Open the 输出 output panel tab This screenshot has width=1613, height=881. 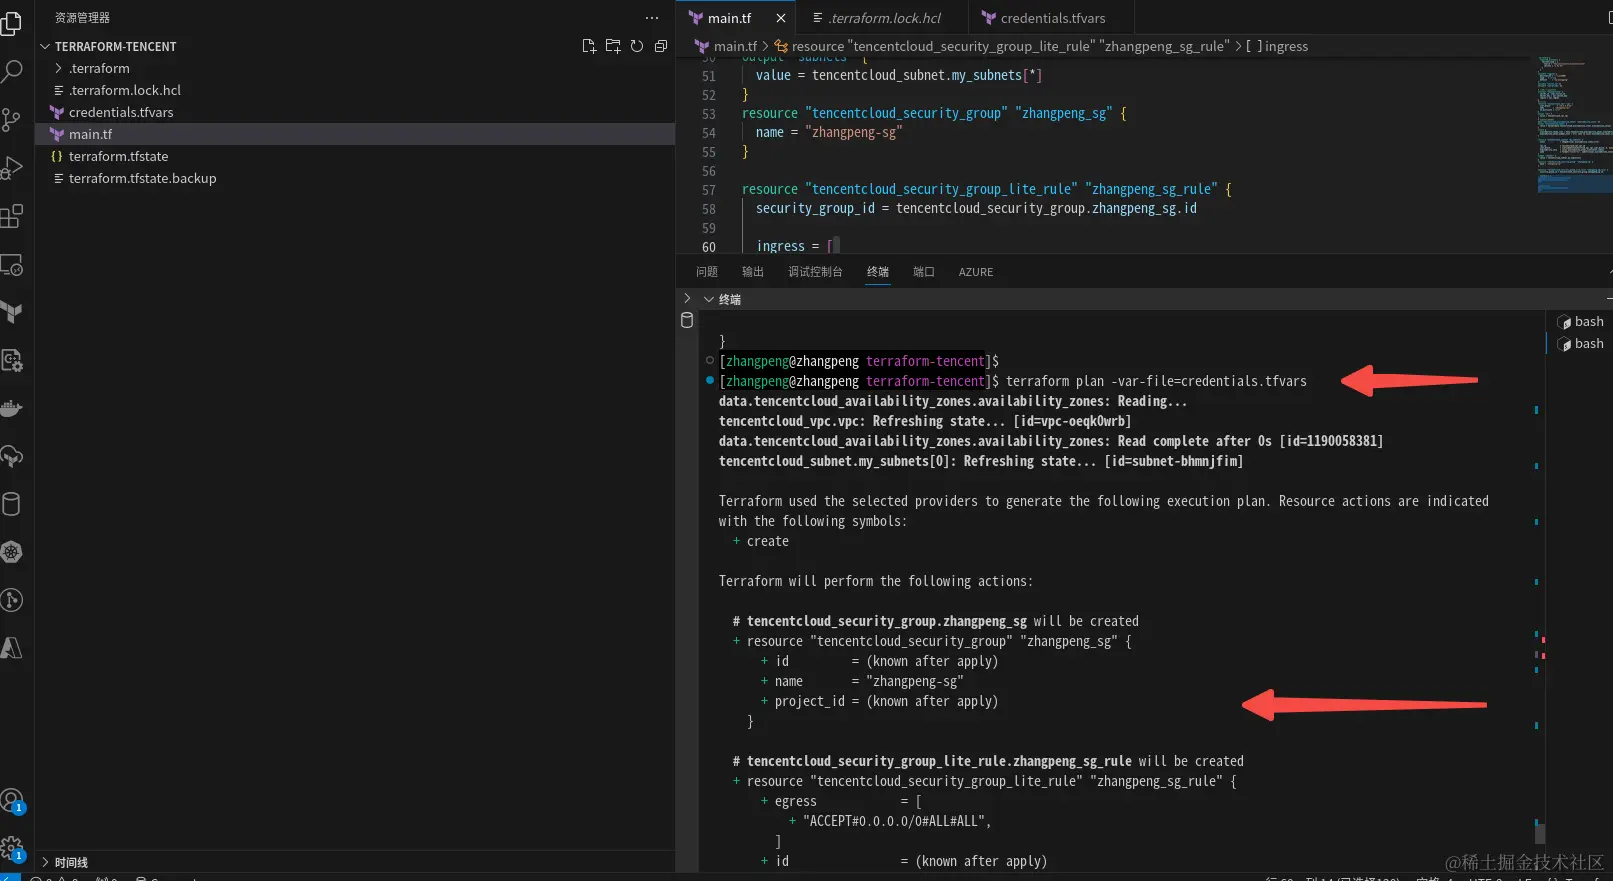click(x=753, y=272)
